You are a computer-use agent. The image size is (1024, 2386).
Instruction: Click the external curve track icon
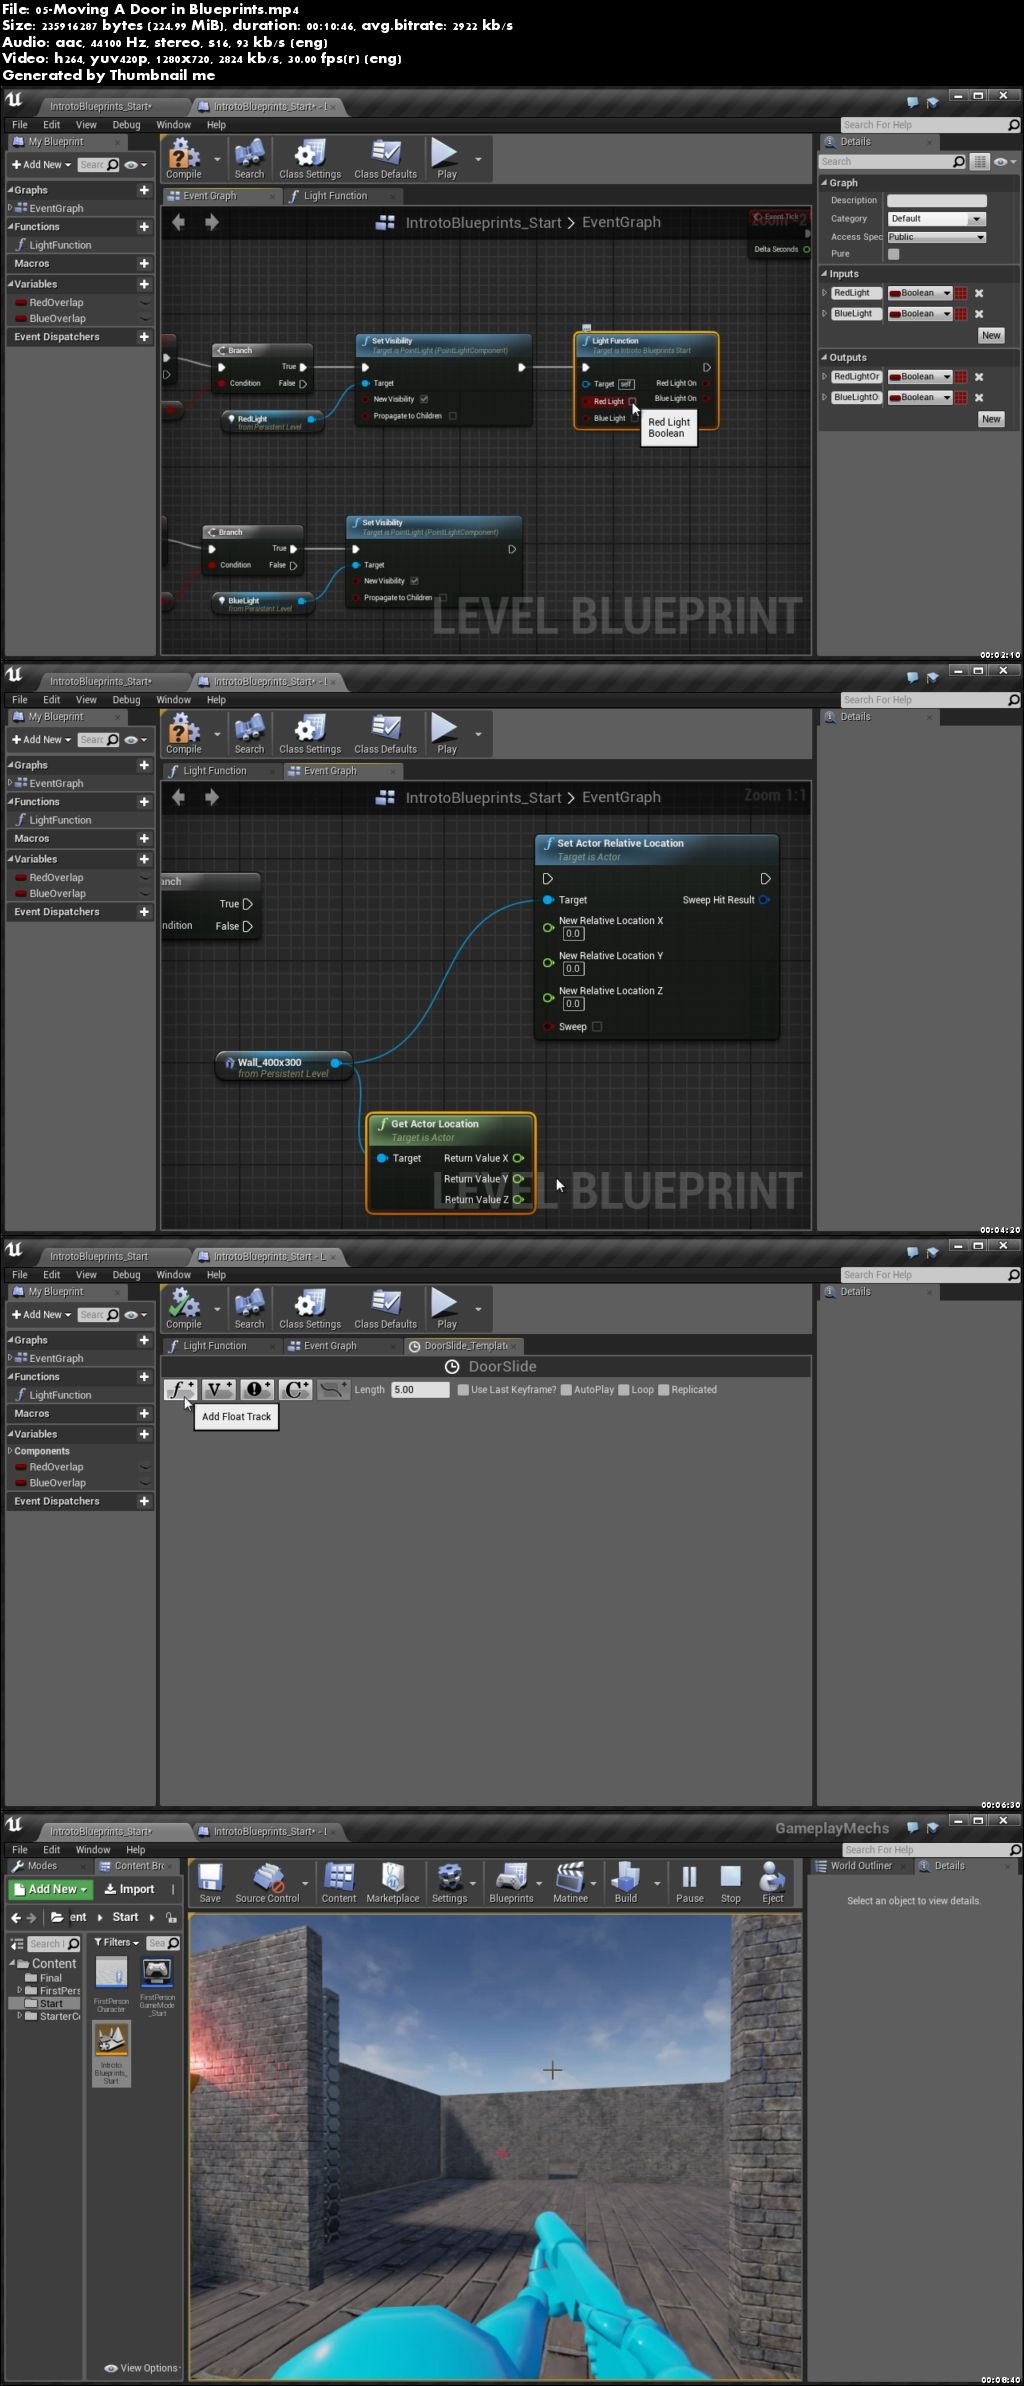pyautogui.click(x=334, y=1389)
